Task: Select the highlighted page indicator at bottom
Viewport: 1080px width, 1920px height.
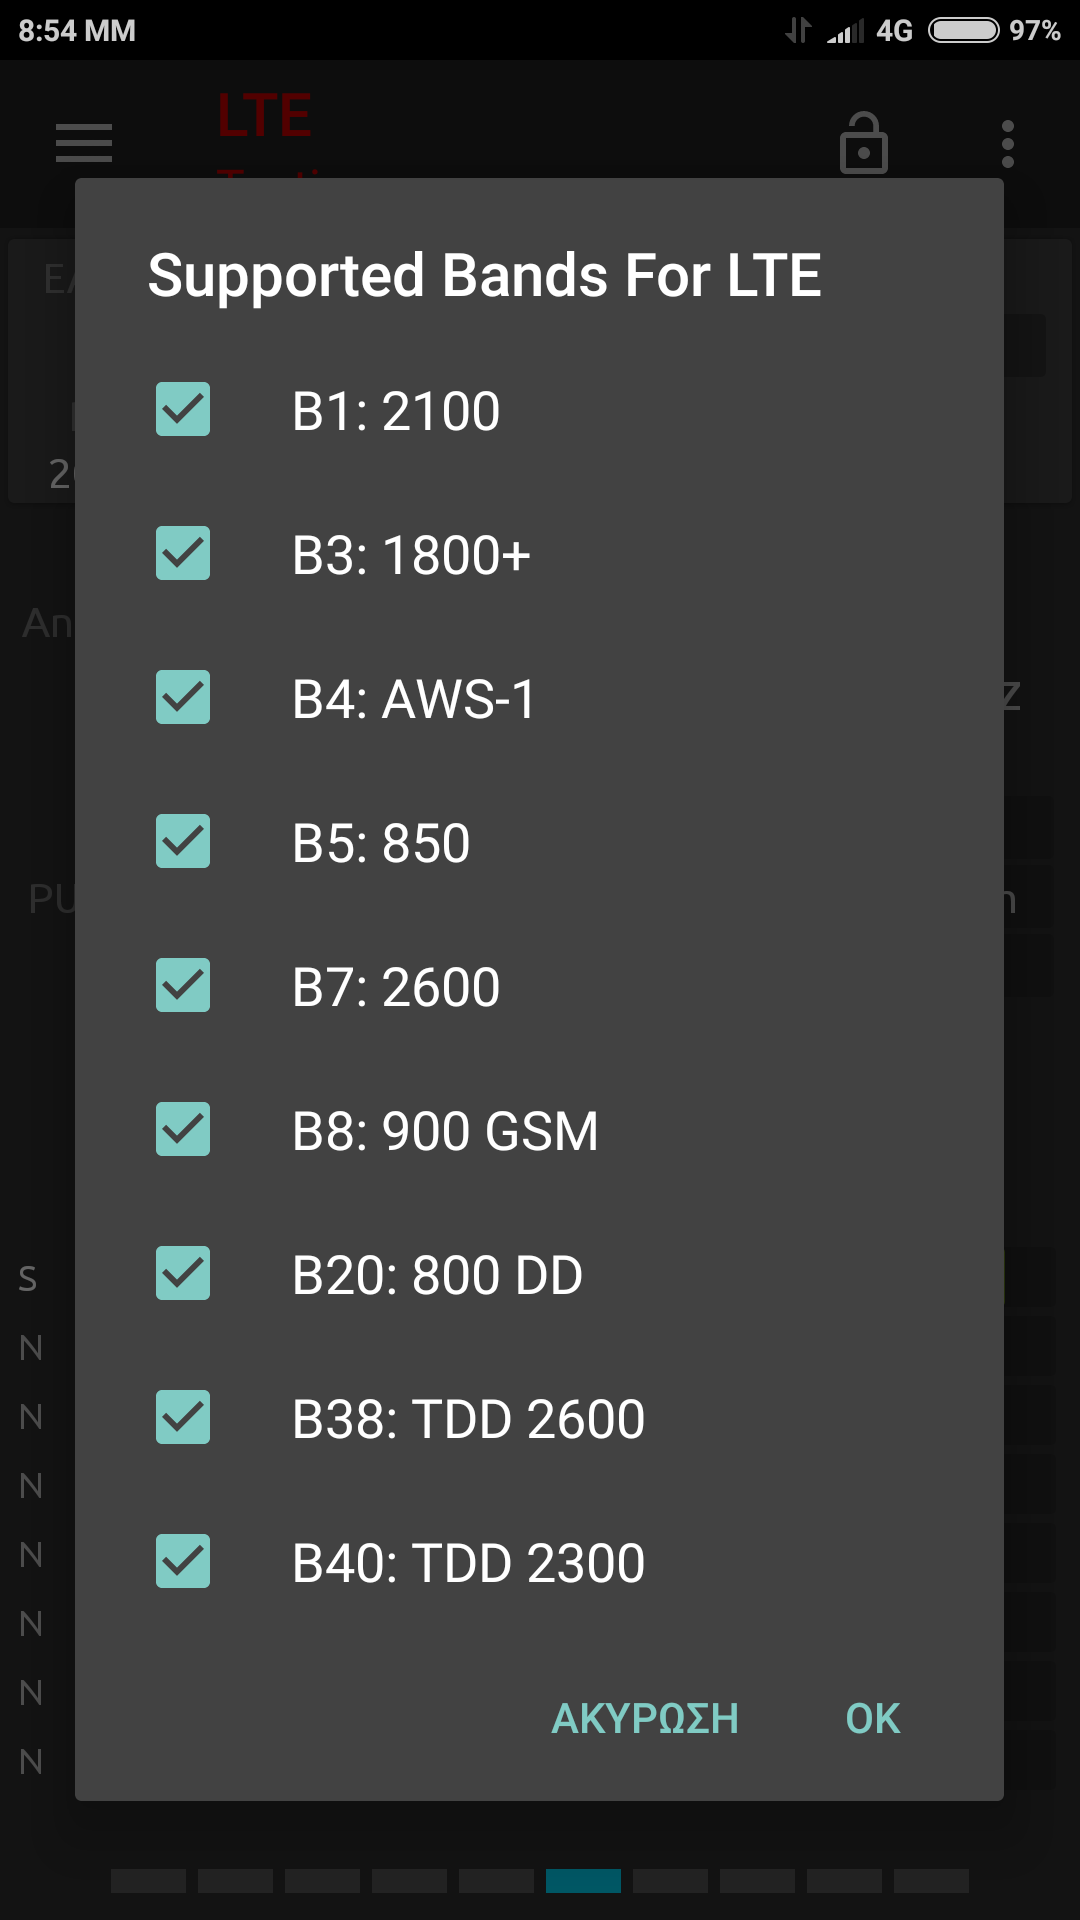Action: pos(583,1881)
